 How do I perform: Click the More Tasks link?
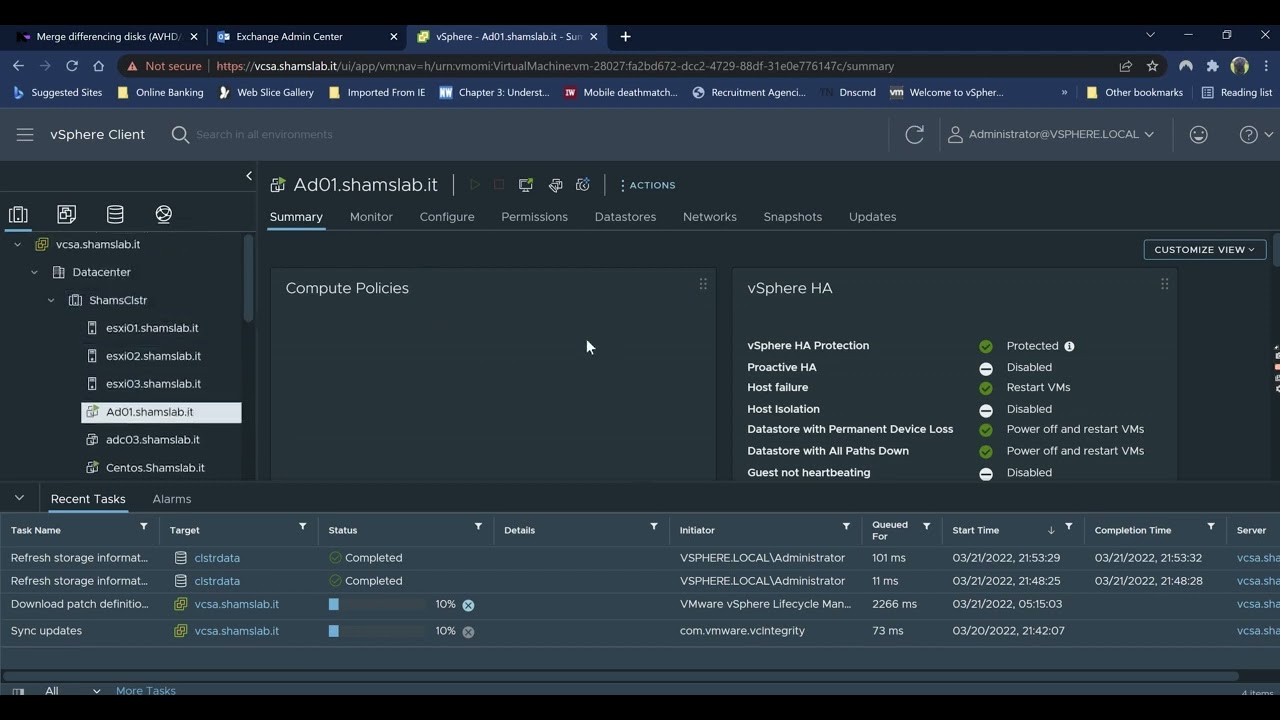pyautogui.click(x=146, y=691)
